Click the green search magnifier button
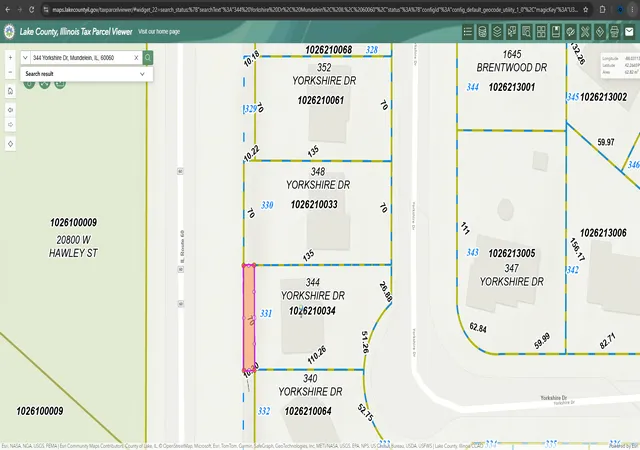This screenshot has width=640, height=450. point(148,58)
